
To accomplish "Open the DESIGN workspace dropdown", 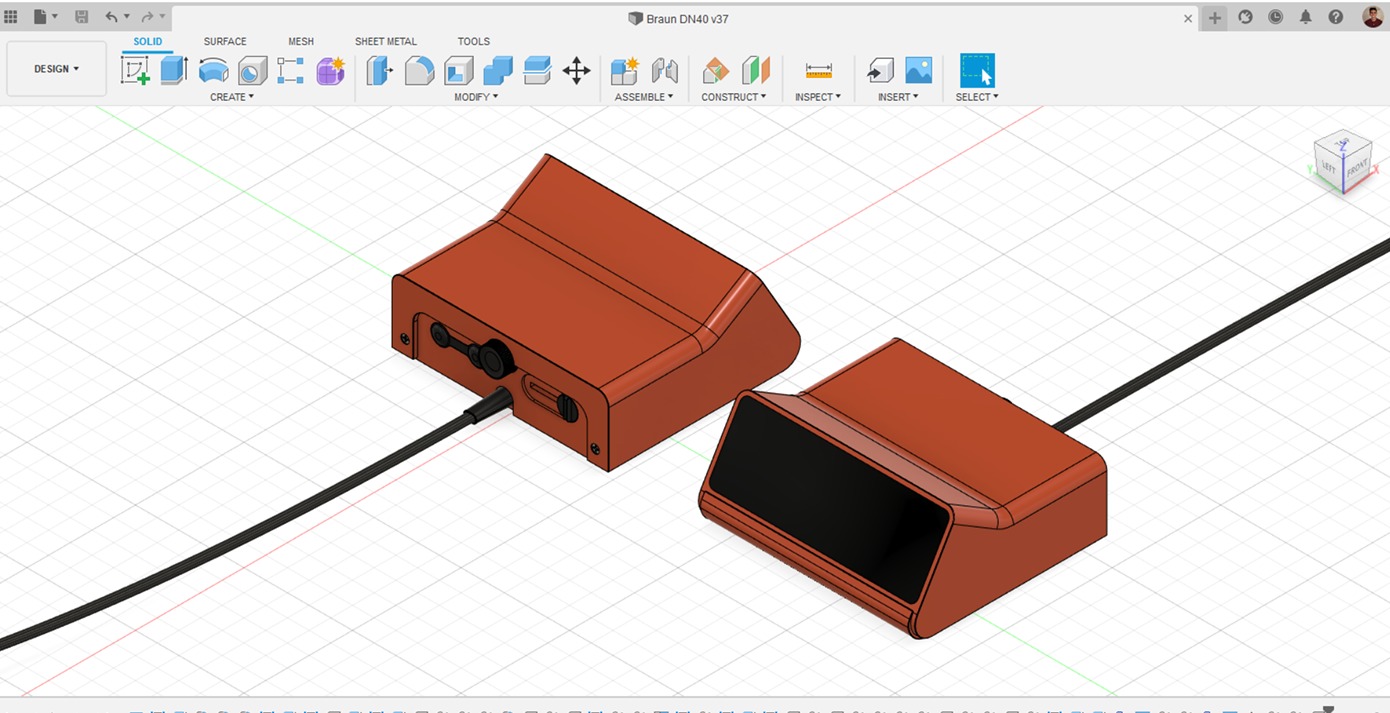I will (x=56, y=69).
